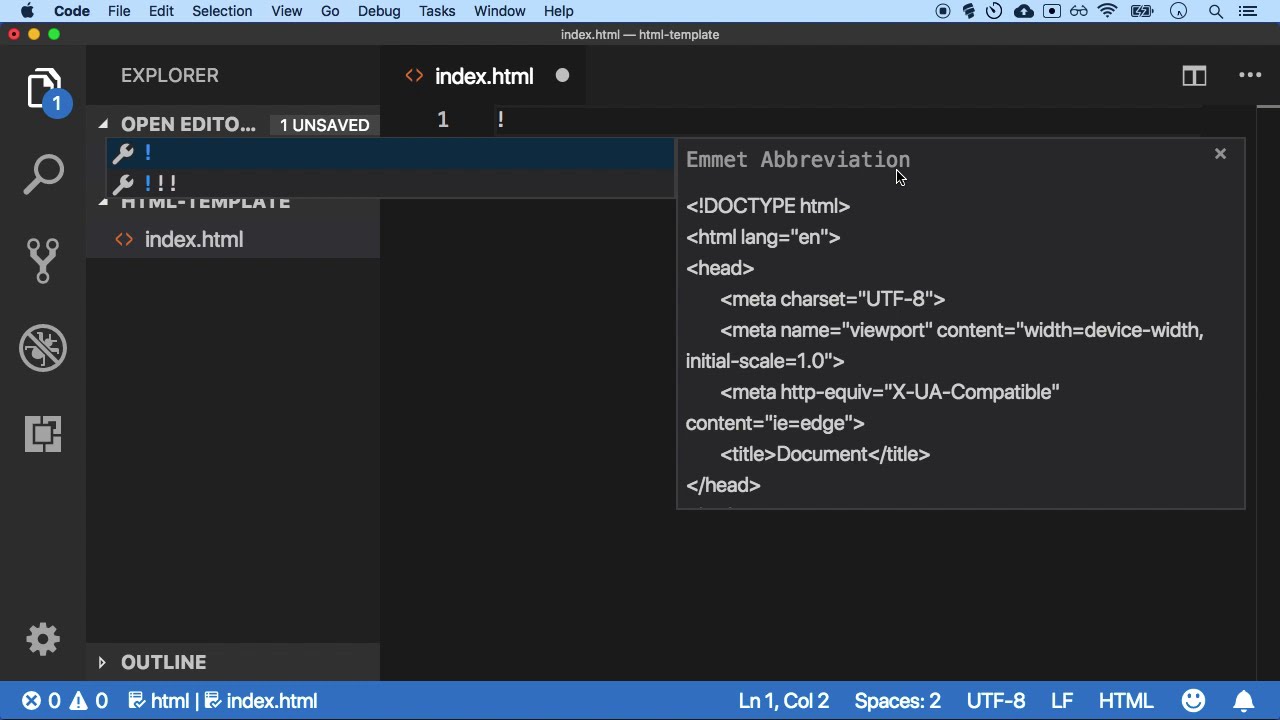Open the File menu
This screenshot has height=720, width=1280.
[x=119, y=11]
